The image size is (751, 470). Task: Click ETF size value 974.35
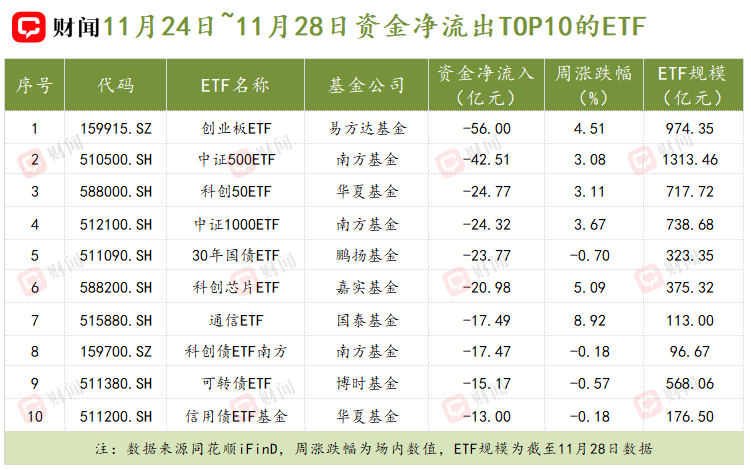pyautogui.click(x=690, y=128)
